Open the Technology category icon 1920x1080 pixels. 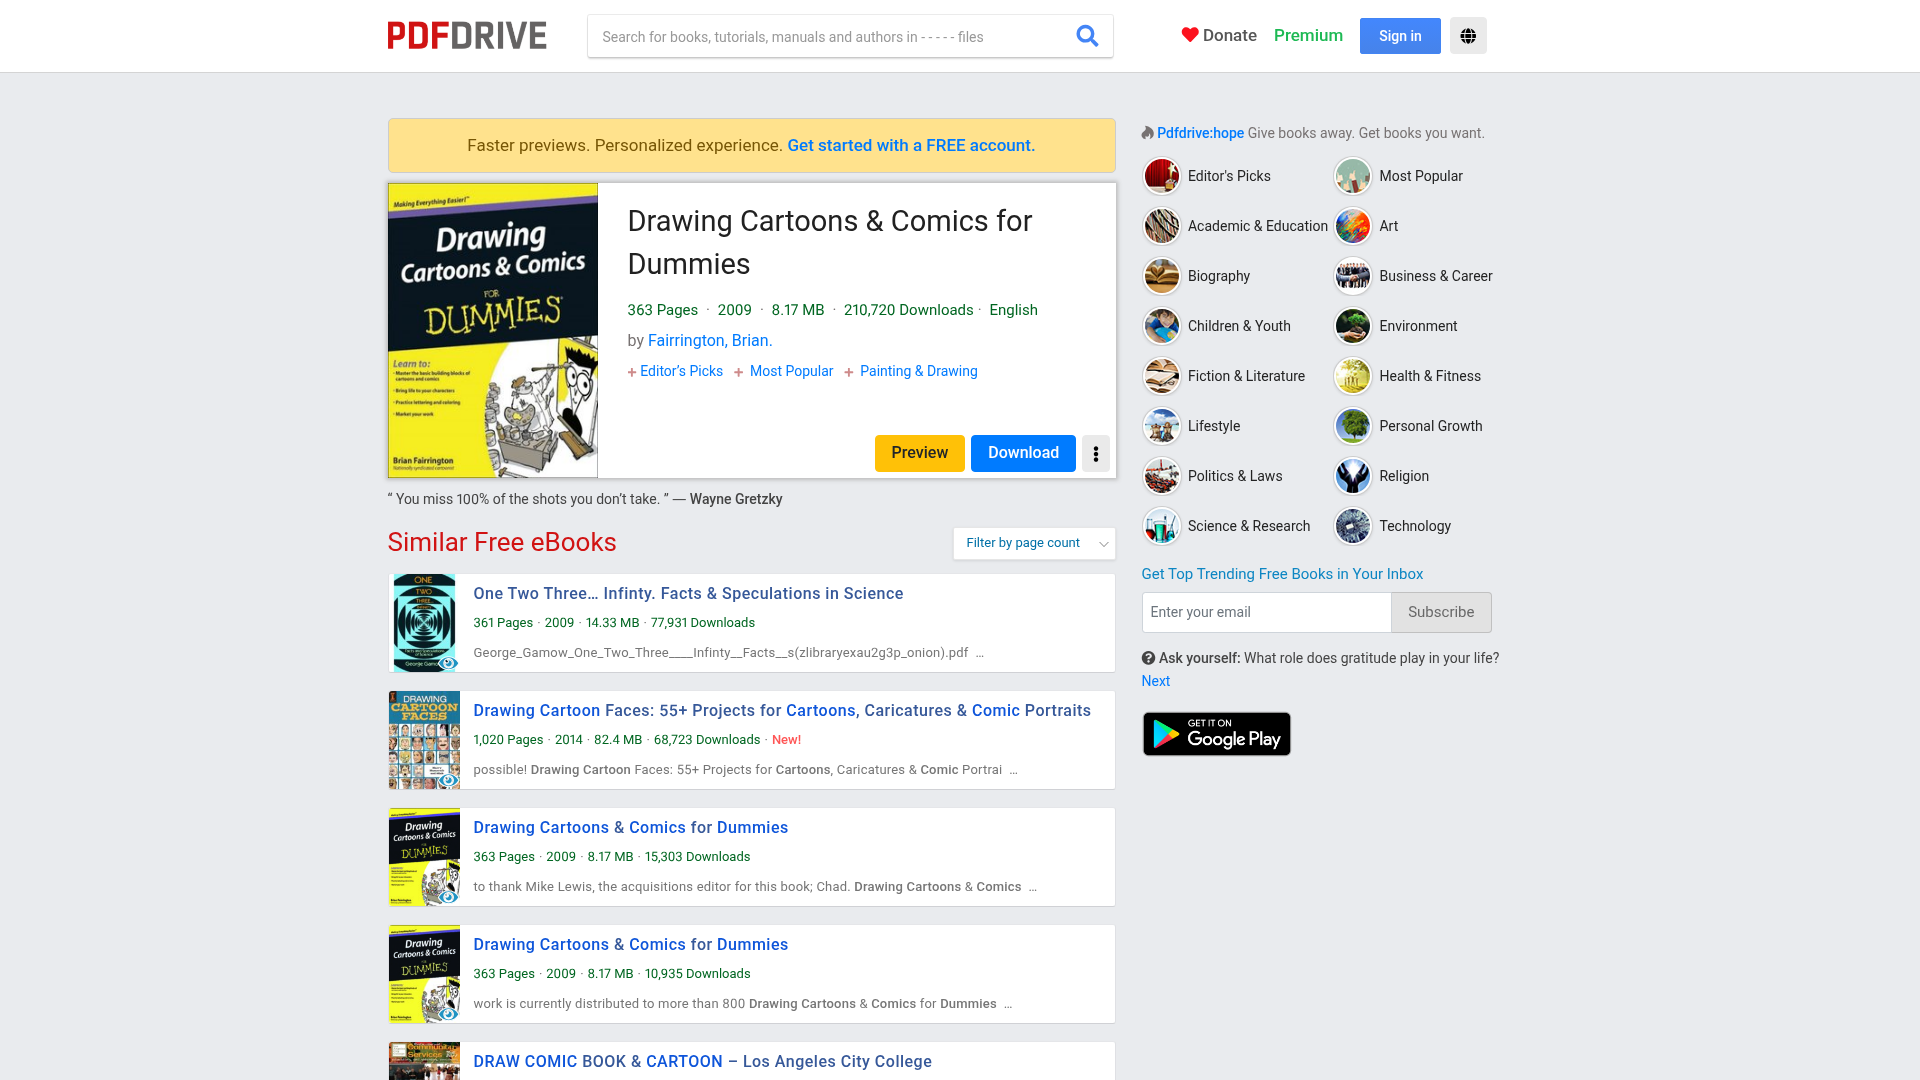tap(1353, 526)
